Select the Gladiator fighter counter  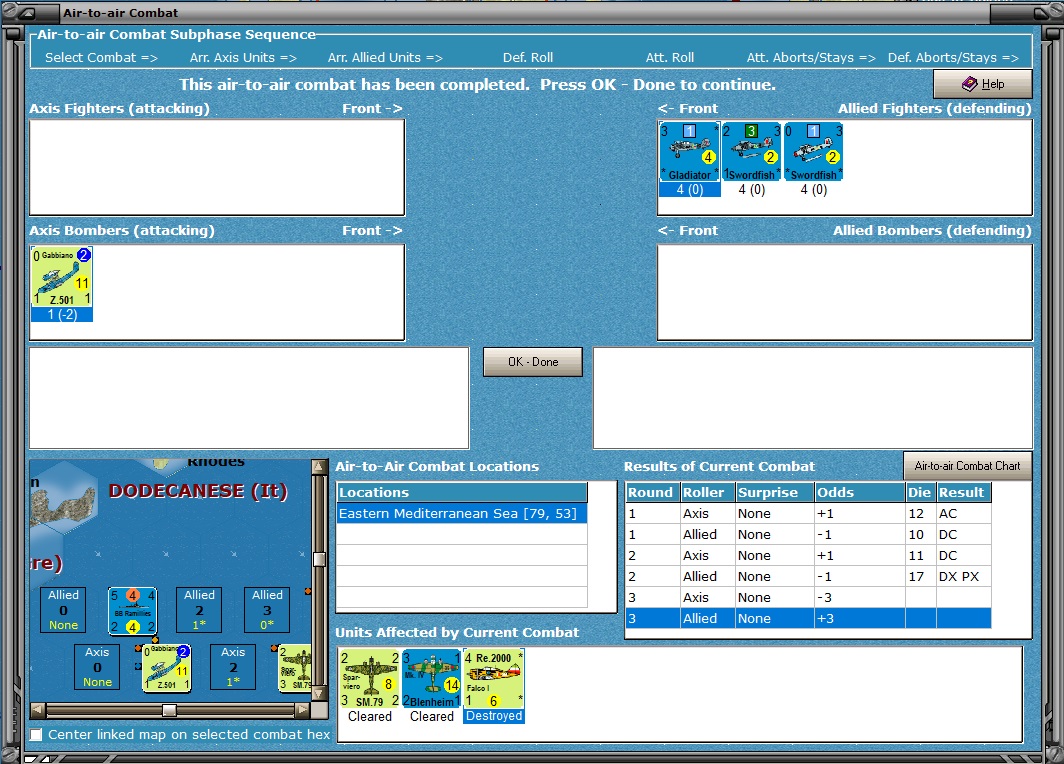tap(689, 151)
